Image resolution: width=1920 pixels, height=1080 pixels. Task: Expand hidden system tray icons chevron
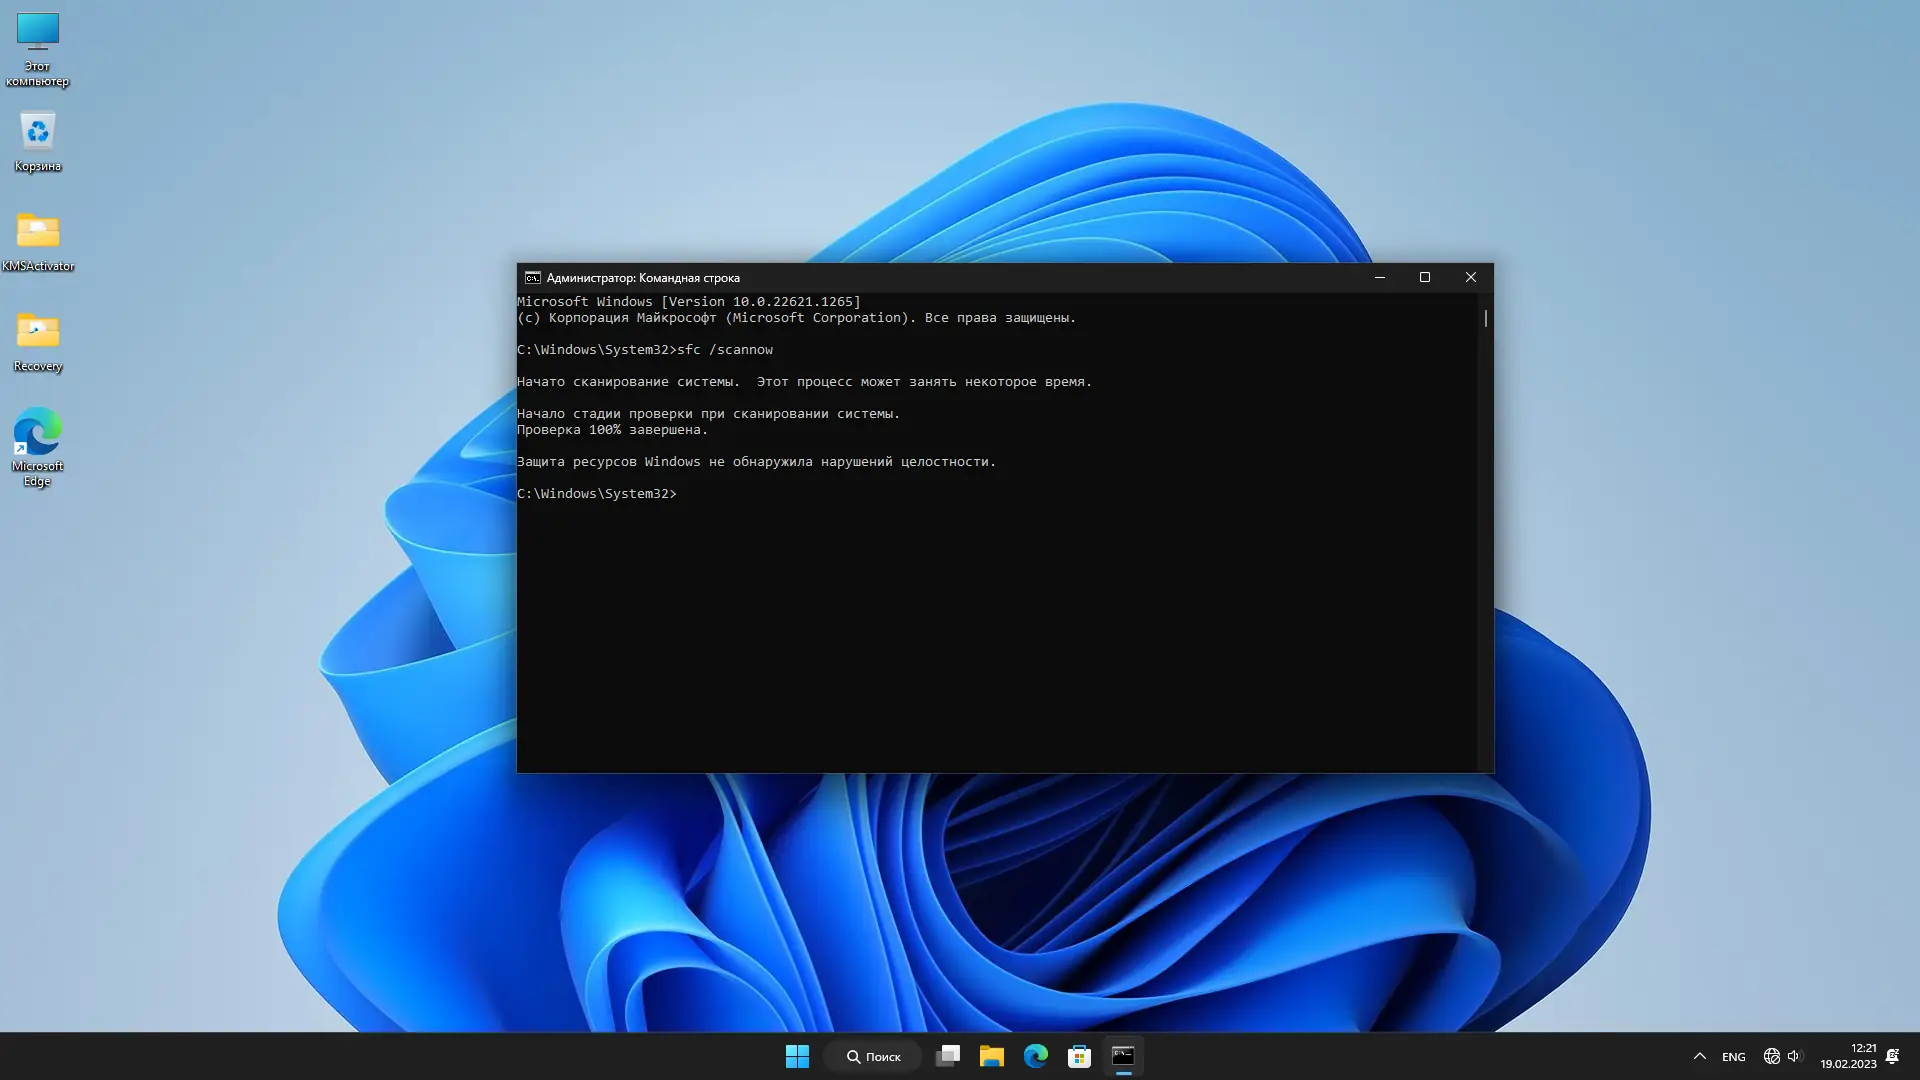pyautogui.click(x=1699, y=1056)
